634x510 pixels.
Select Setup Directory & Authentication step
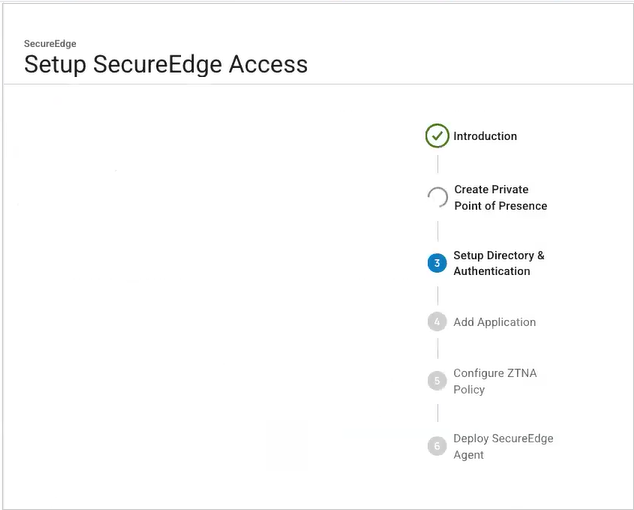pyautogui.click(x=498, y=263)
